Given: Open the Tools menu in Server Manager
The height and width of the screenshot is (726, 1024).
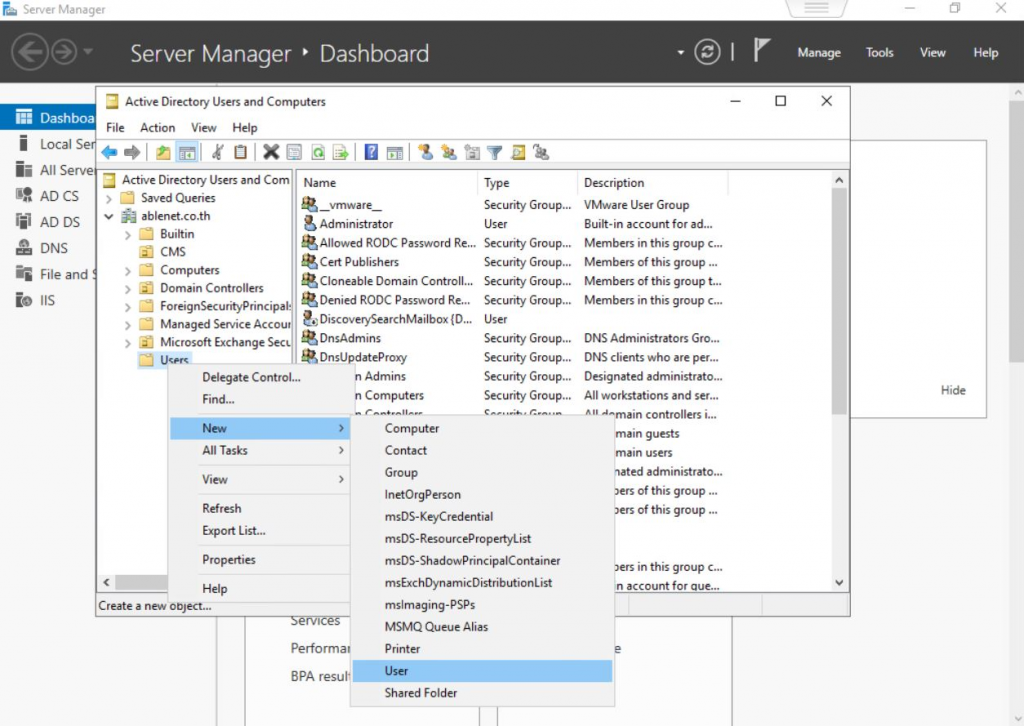Looking at the screenshot, I should [x=879, y=52].
